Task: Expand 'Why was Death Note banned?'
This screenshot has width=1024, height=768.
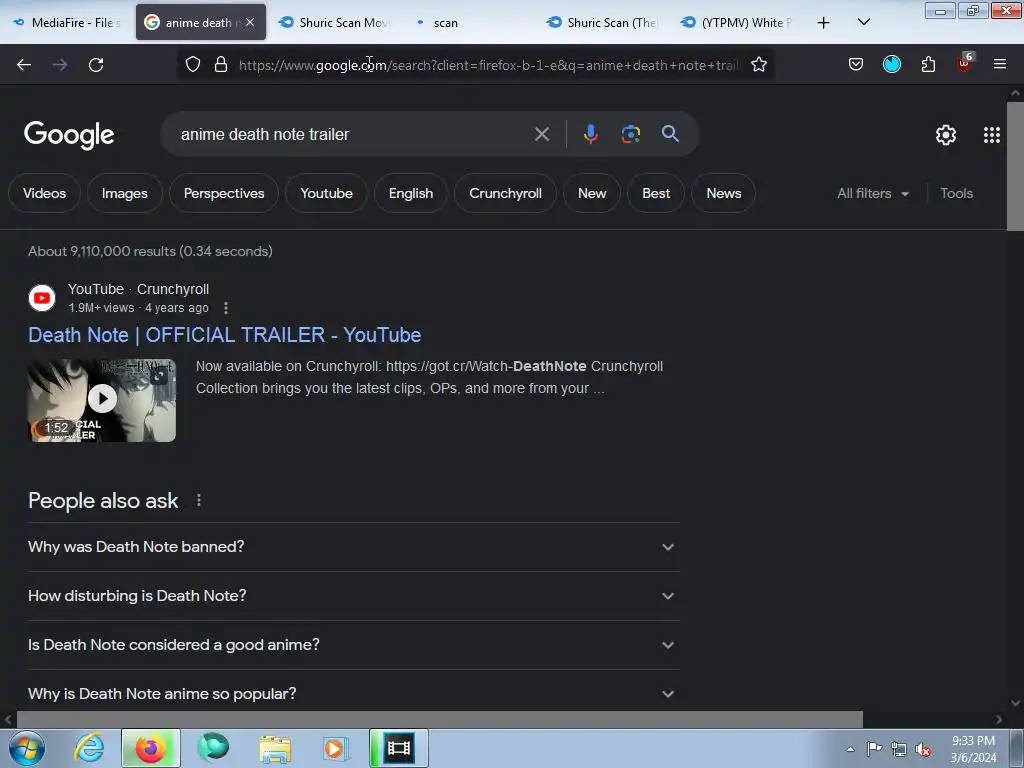Action: click(353, 547)
